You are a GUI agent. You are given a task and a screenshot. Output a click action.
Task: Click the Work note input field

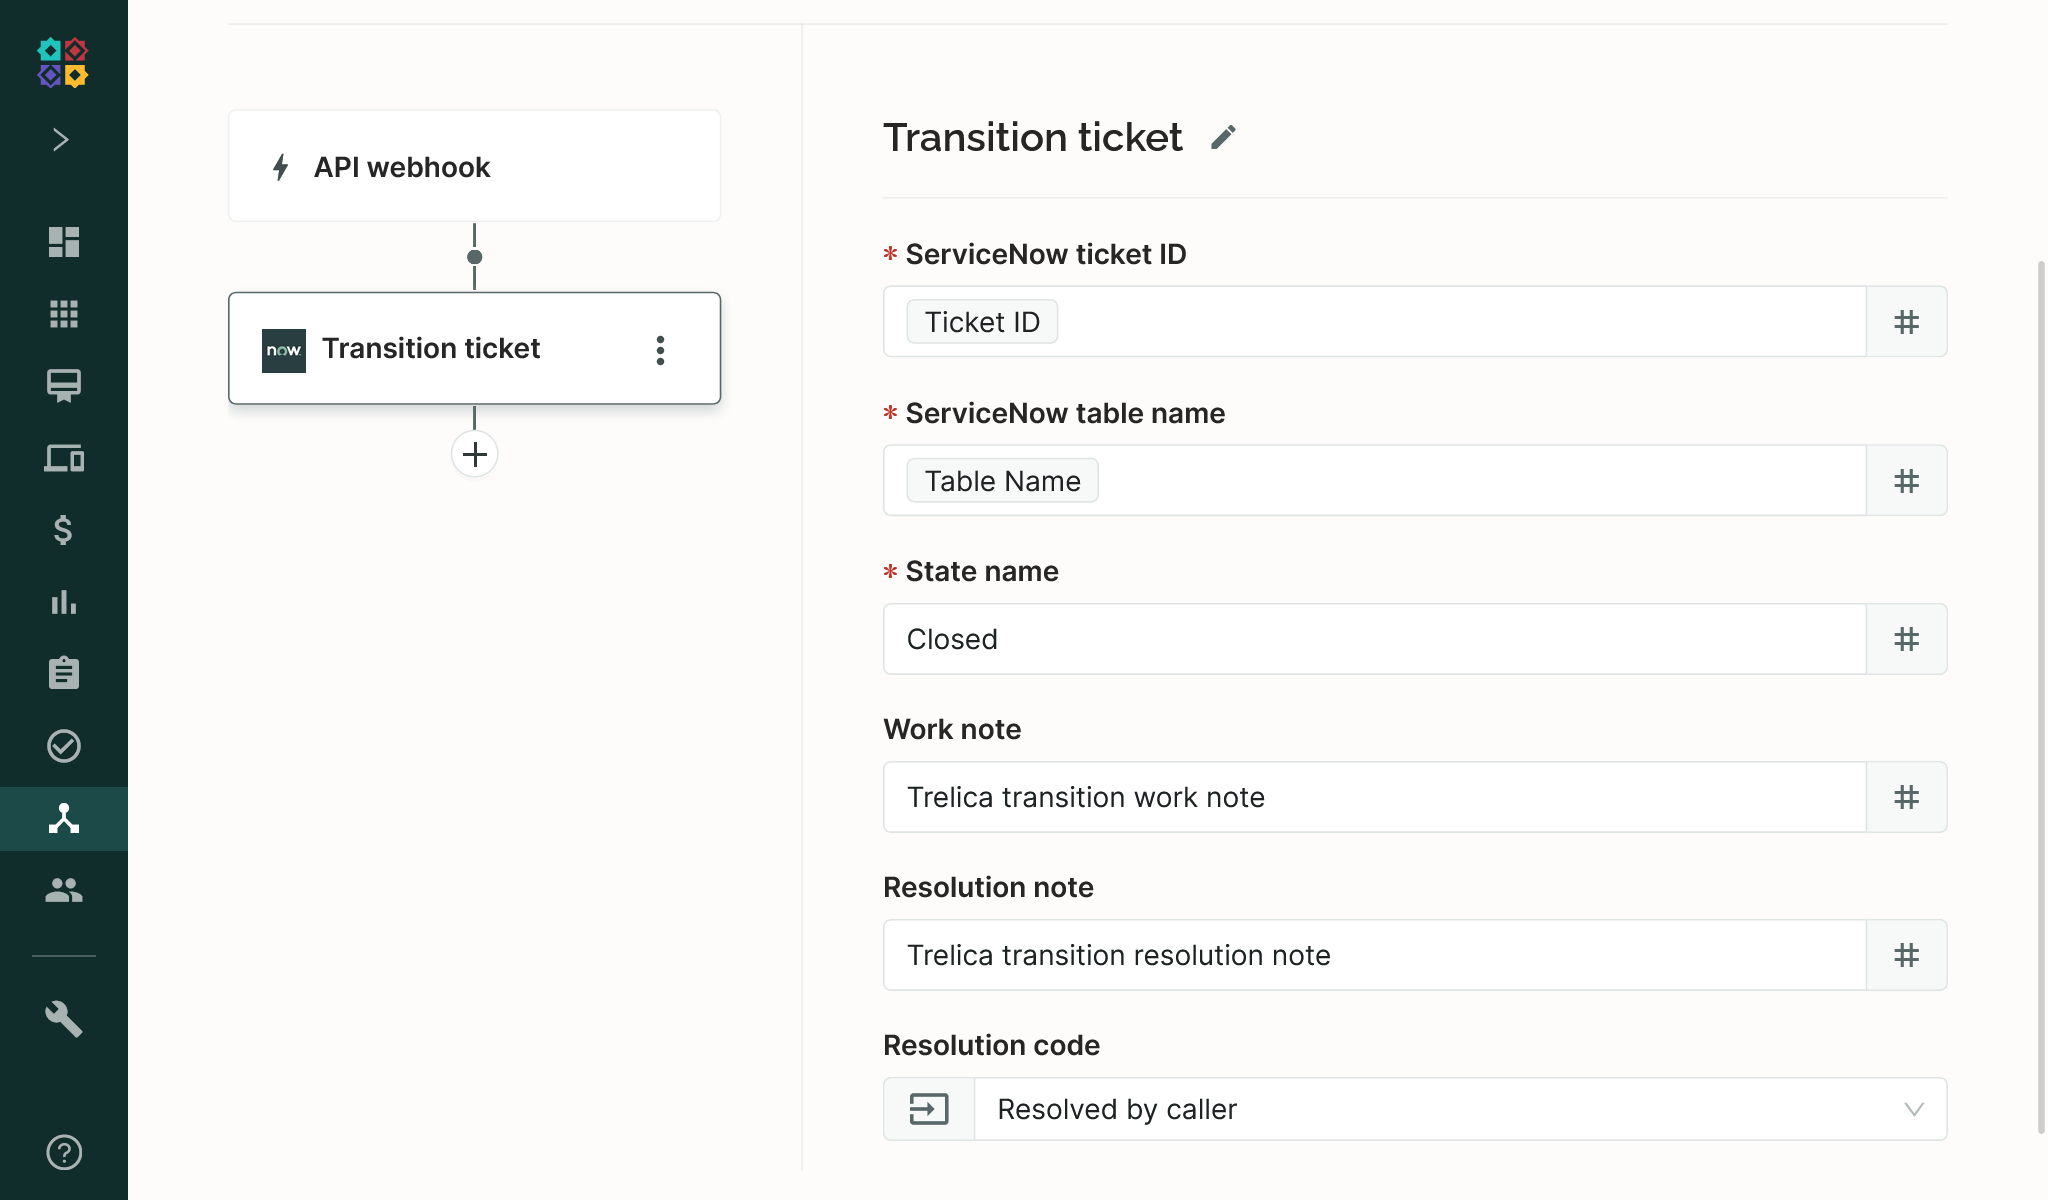1374,797
